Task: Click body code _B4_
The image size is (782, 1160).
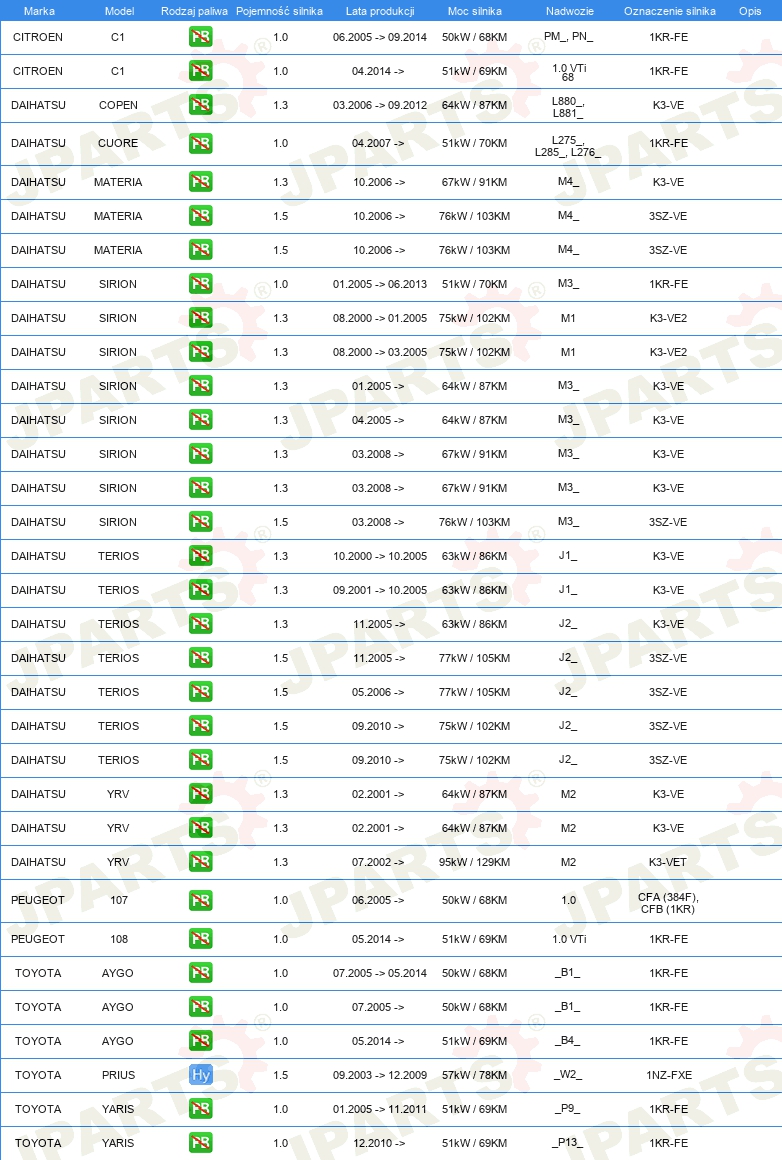Action: point(567,1041)
